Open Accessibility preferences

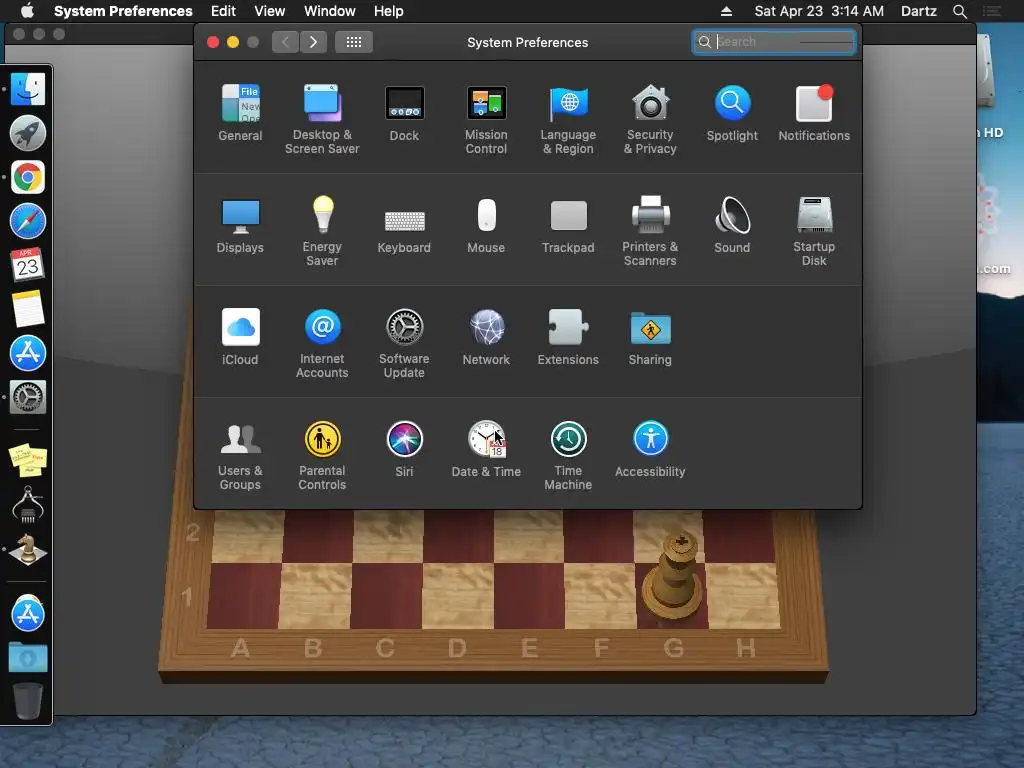coord(650,449)
